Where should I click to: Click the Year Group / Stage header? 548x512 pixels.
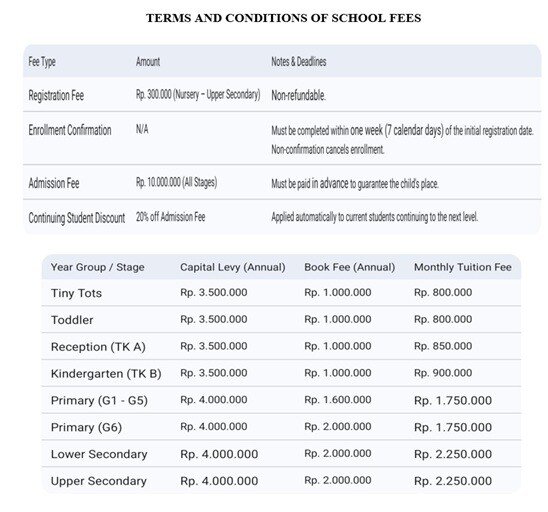pos(98,267)
